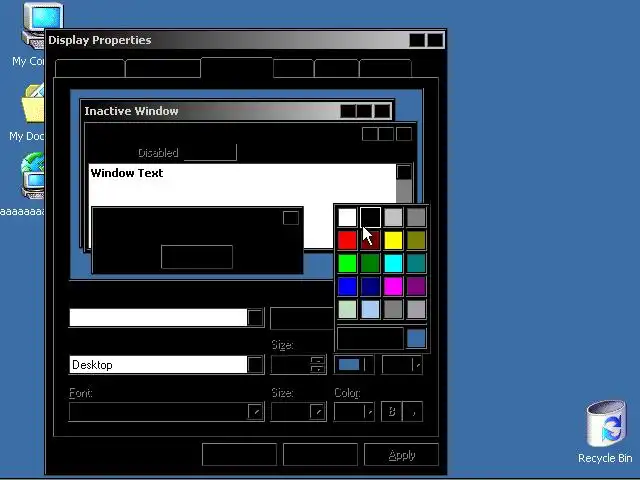Click the Font: label
The width and height of the screenshot is (640, 480).
[81, 393]
